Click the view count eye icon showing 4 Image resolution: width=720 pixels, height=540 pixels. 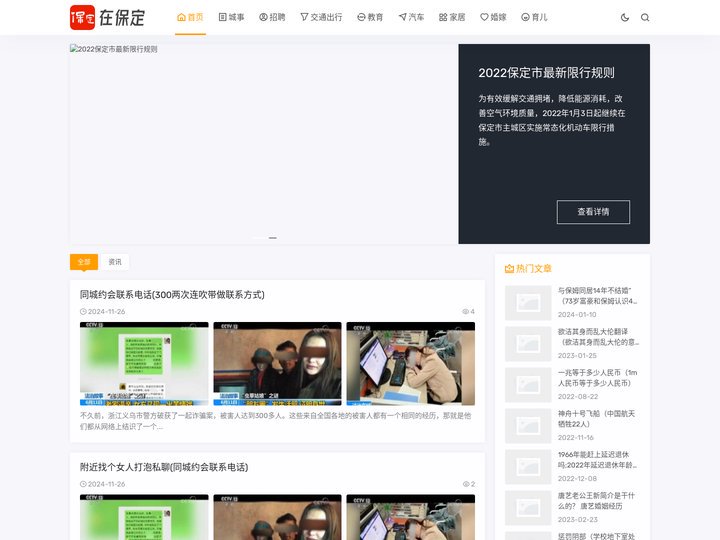coord(465,311)
